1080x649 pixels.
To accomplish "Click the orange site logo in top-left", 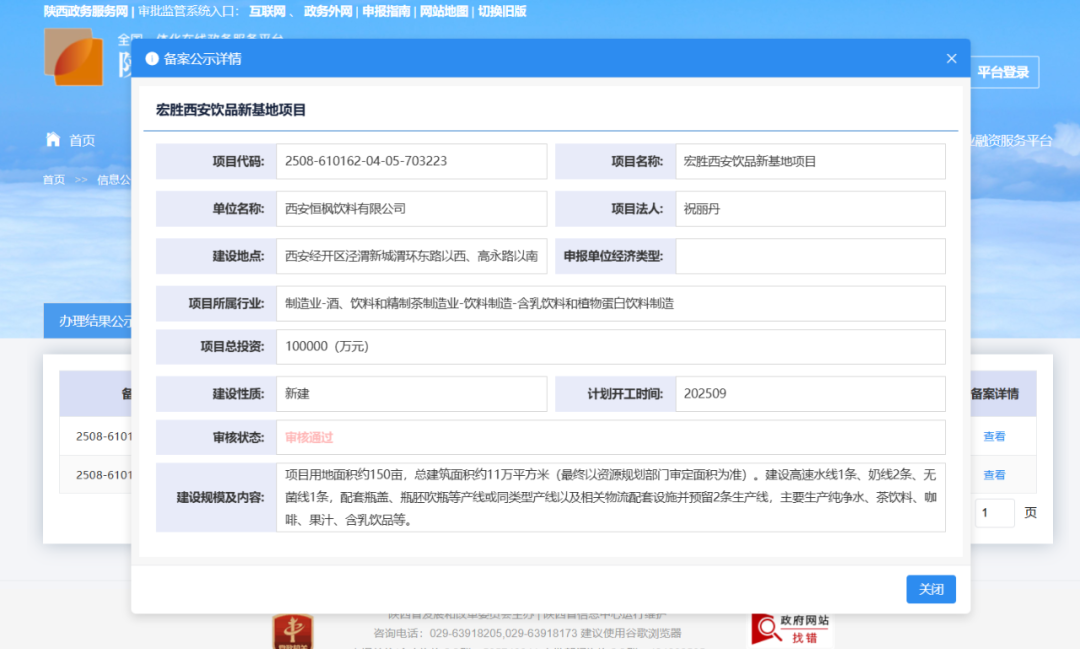I will [73, 59].
